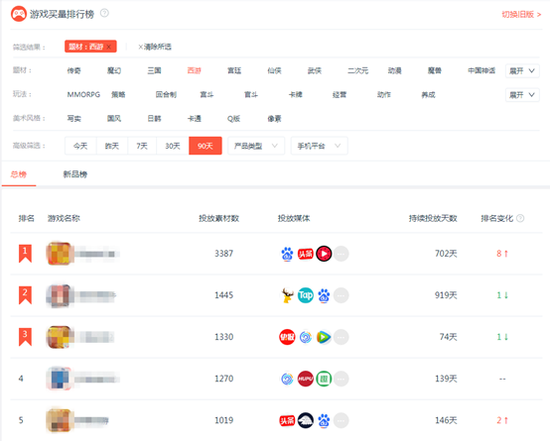Filter by 养成 gameplay
Screen dimensions: 550x441
(x=428, y=94)
